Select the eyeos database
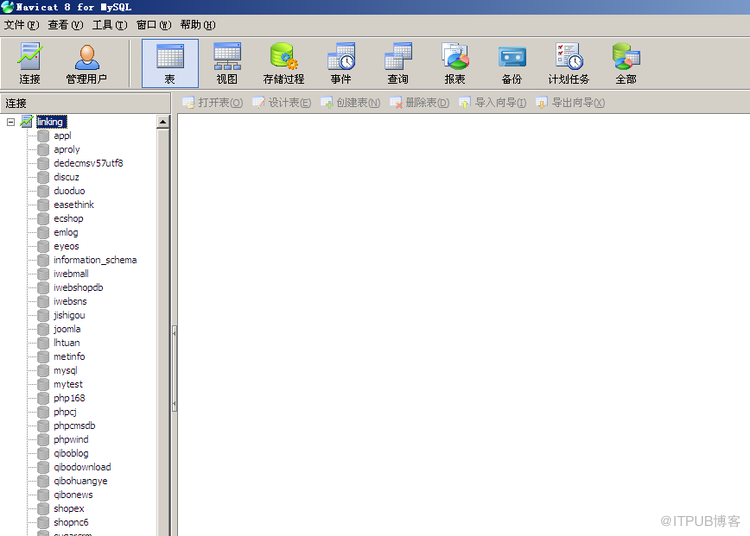 click(x=66, y=246)
